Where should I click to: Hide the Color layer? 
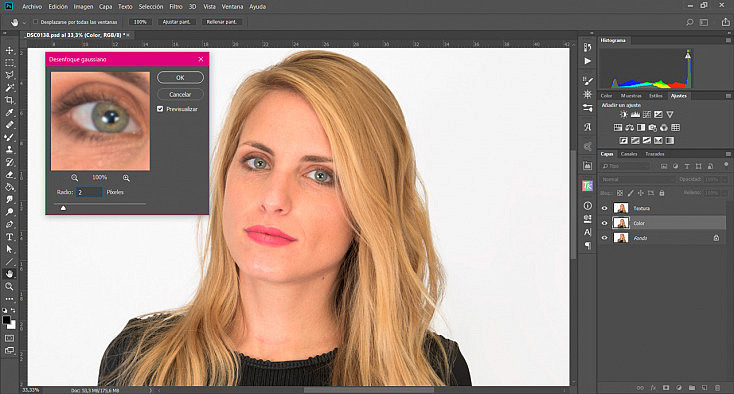pyautogui.click(x=604, y=223)
